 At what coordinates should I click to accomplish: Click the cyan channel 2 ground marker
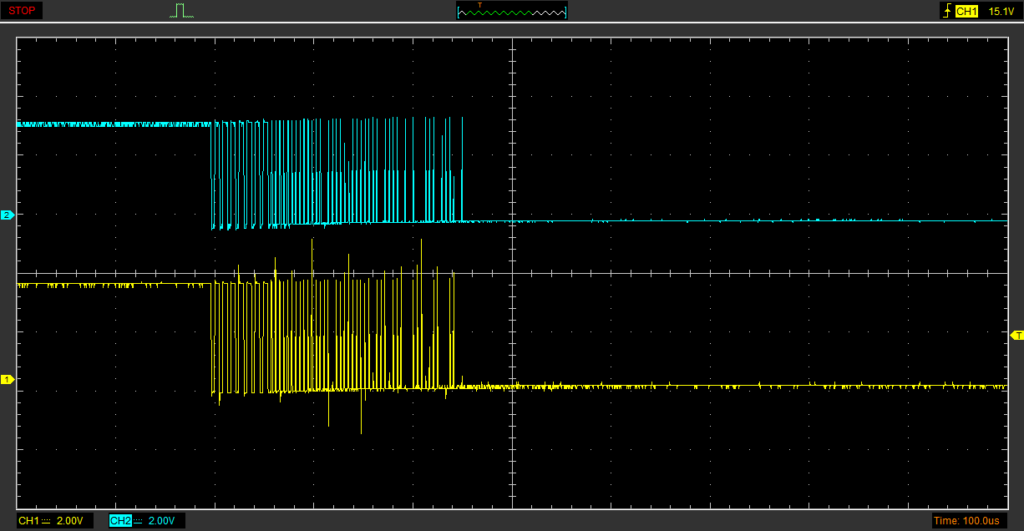pyautogui.click(x=7, y=215)
